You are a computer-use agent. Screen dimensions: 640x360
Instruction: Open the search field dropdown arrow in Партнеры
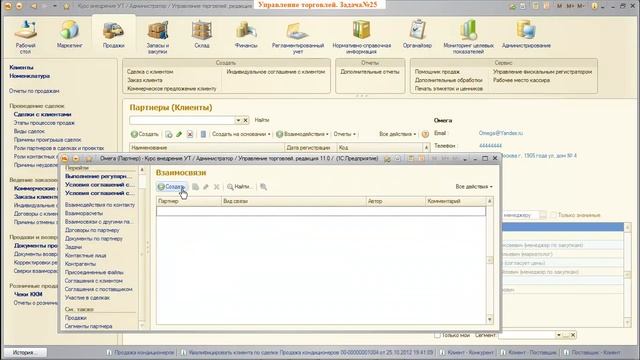tap(238, 120)
